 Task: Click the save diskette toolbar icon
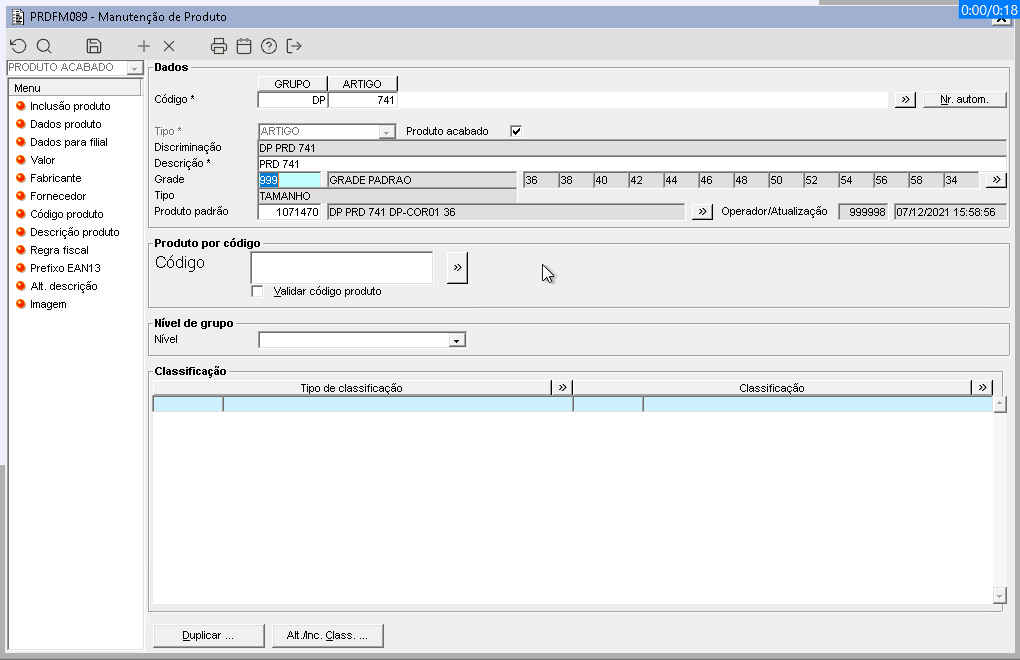click(x=94, y=46)
